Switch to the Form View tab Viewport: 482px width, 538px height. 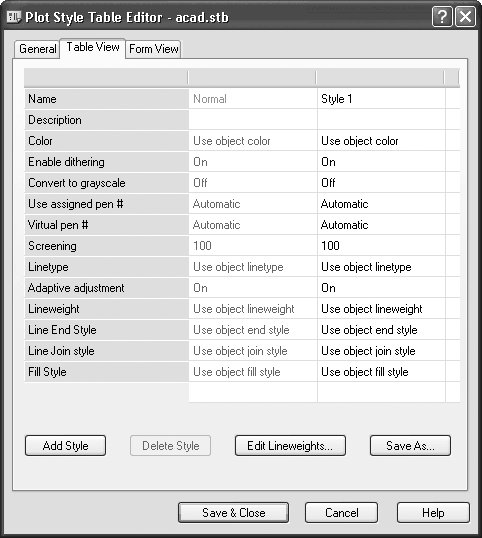pyautogui.click(x=153, y=49)
